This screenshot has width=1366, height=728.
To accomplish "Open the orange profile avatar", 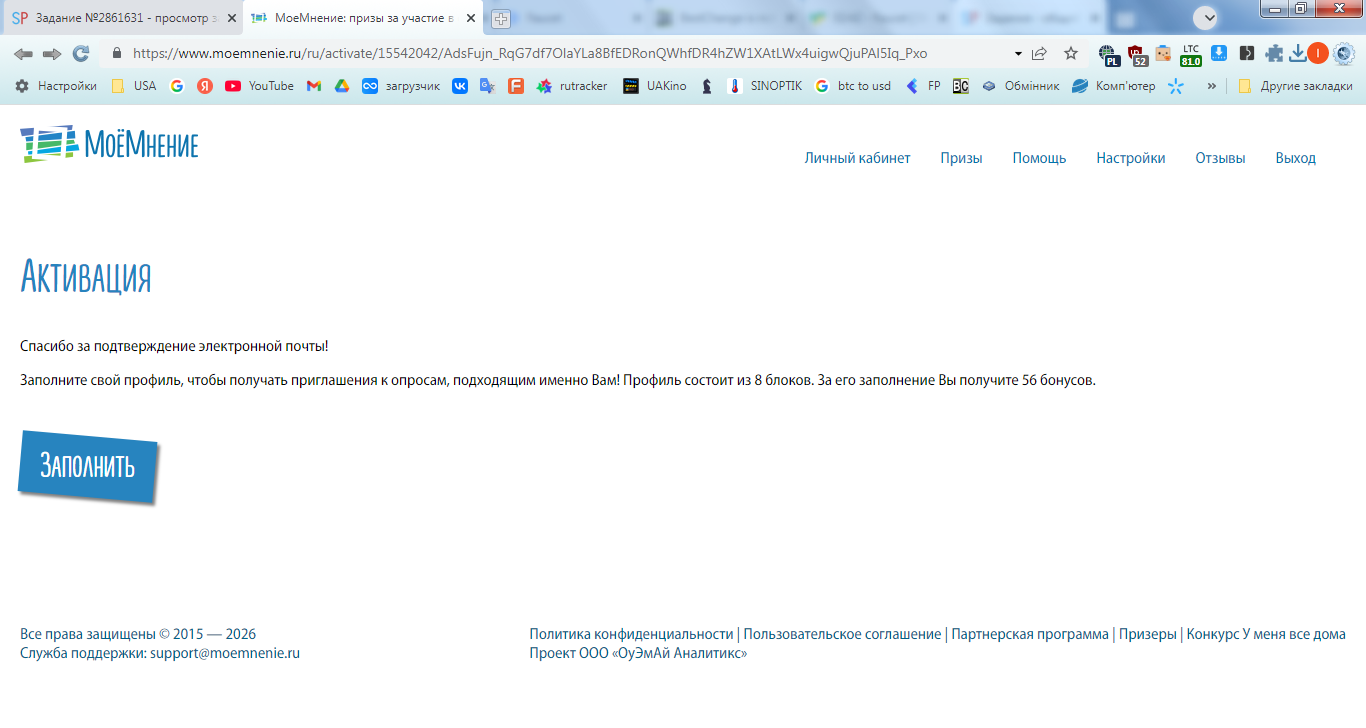I will point(1318,54).
